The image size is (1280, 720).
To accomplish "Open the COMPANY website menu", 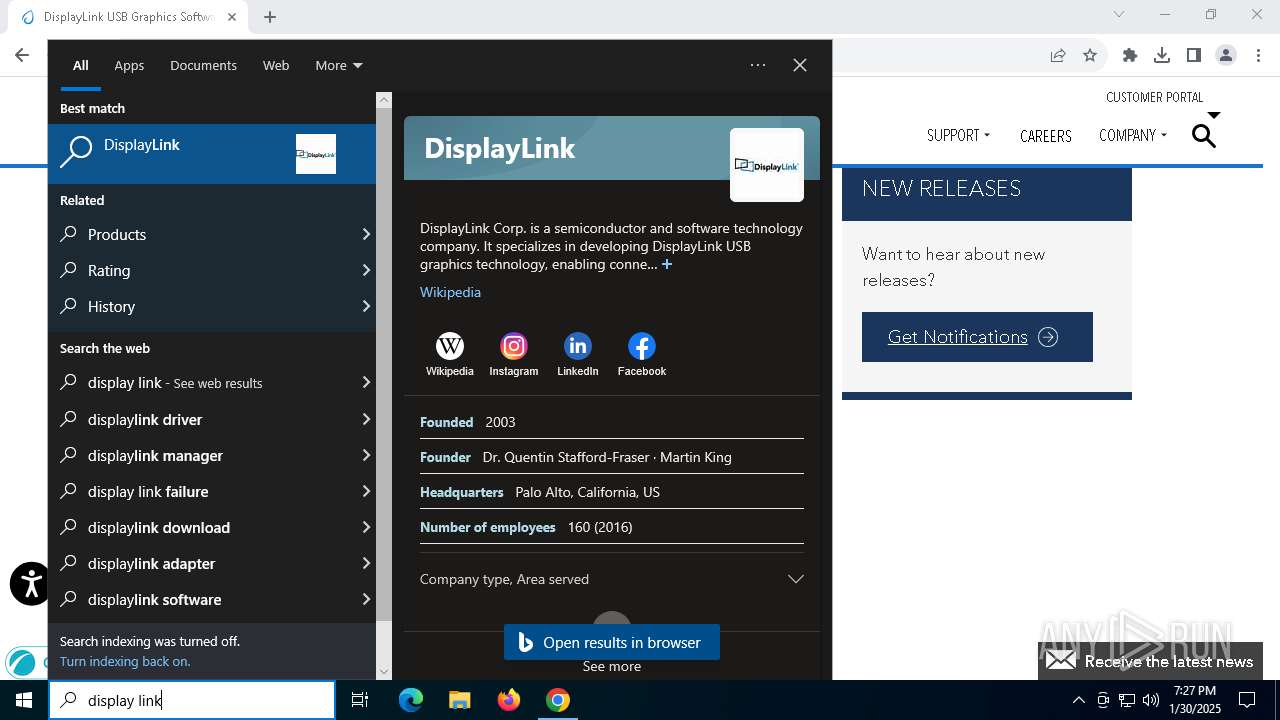I will [x=1133, y=135].
